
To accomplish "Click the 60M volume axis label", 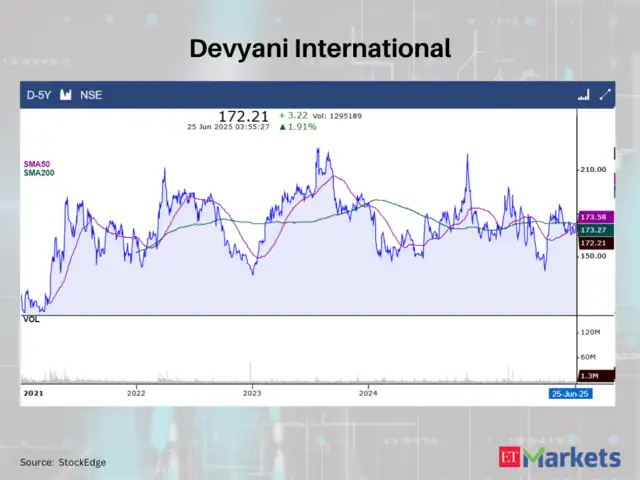I will coord(588,357).
